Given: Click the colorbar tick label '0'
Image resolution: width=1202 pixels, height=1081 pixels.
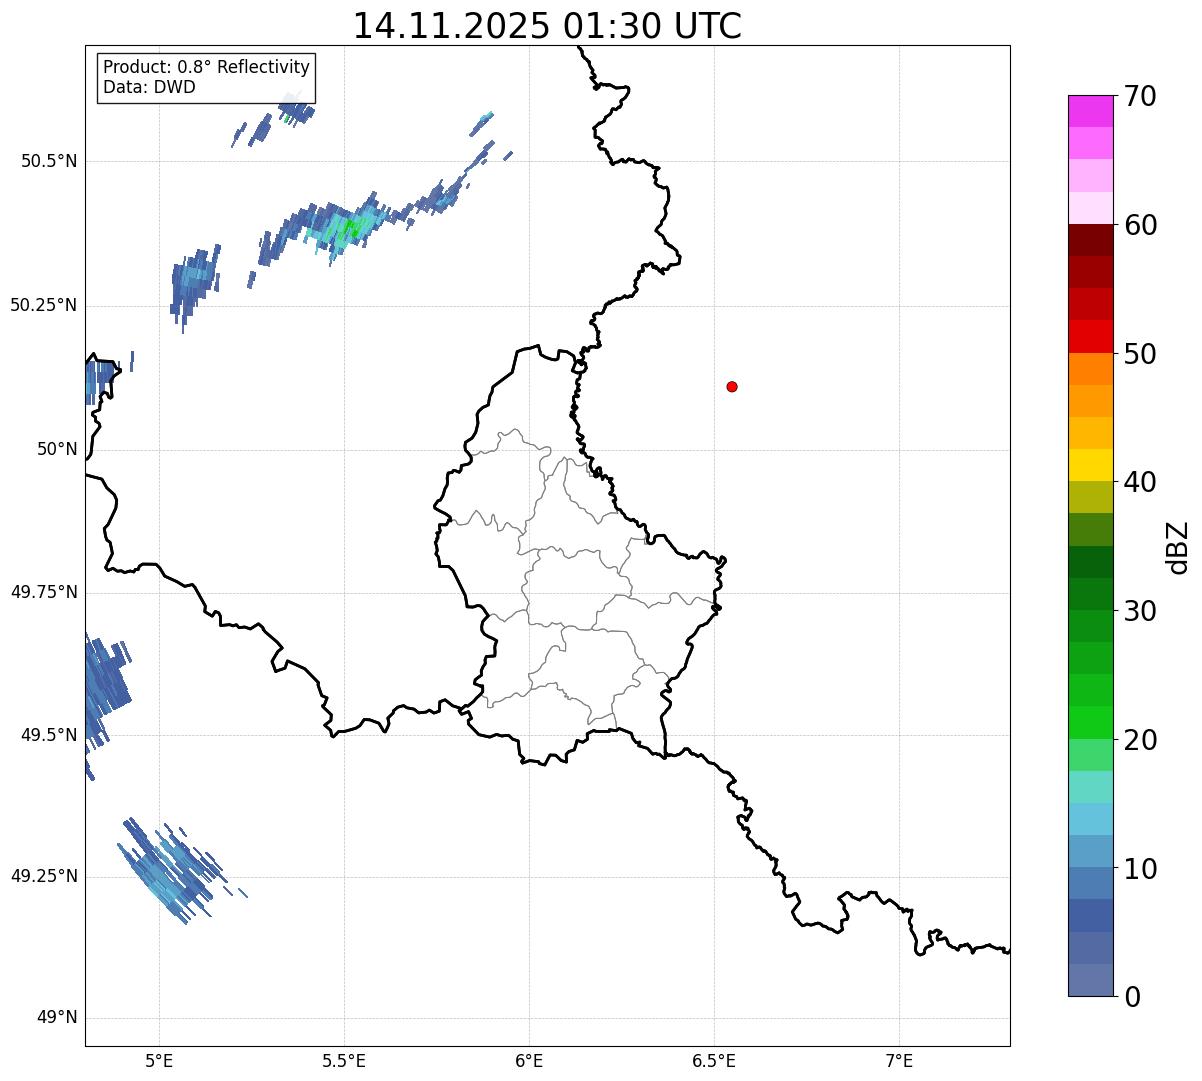Looking at the screenshot, I should coord(1130,997).
